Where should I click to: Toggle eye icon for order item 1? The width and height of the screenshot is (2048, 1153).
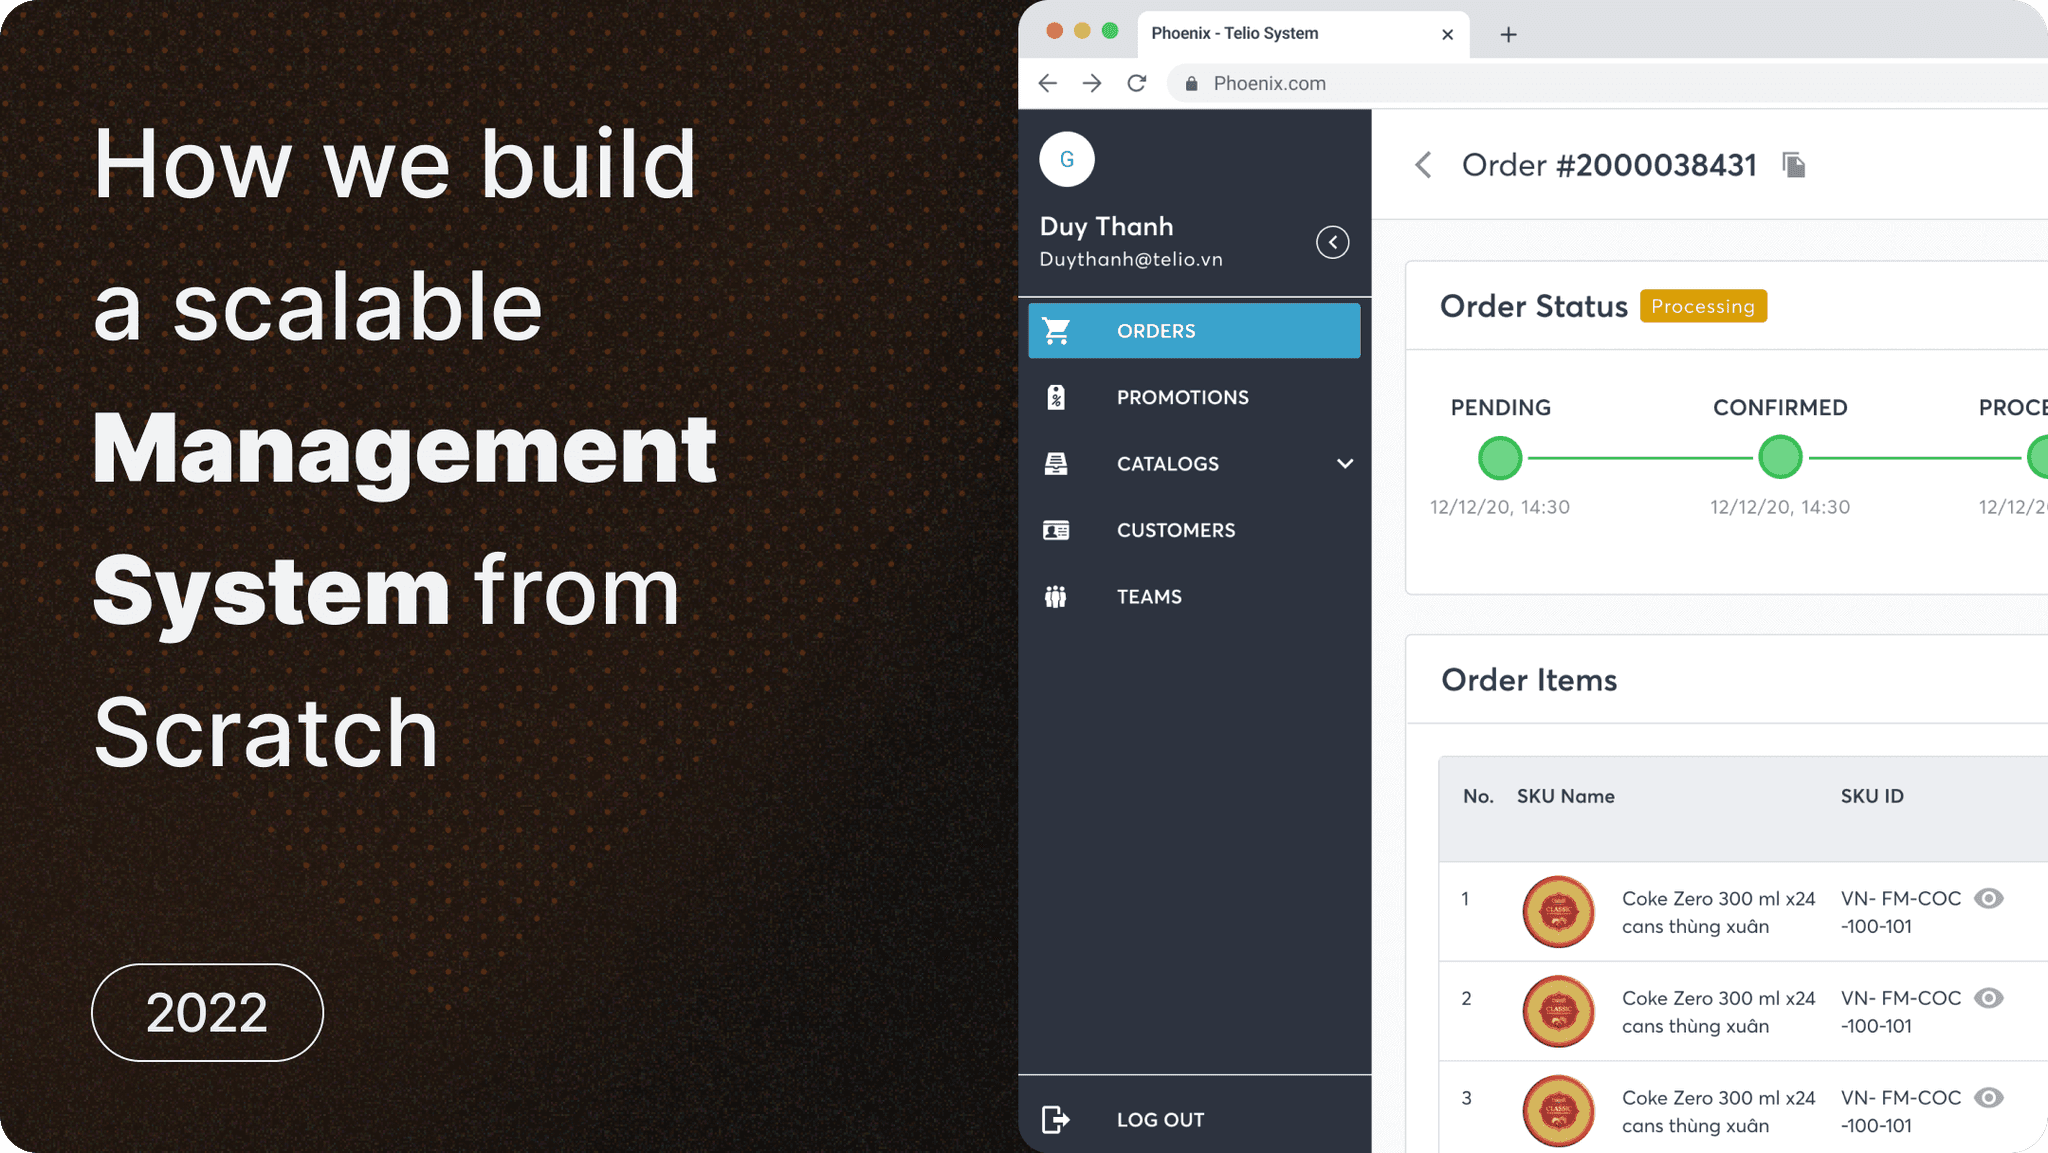(1988, 898)
